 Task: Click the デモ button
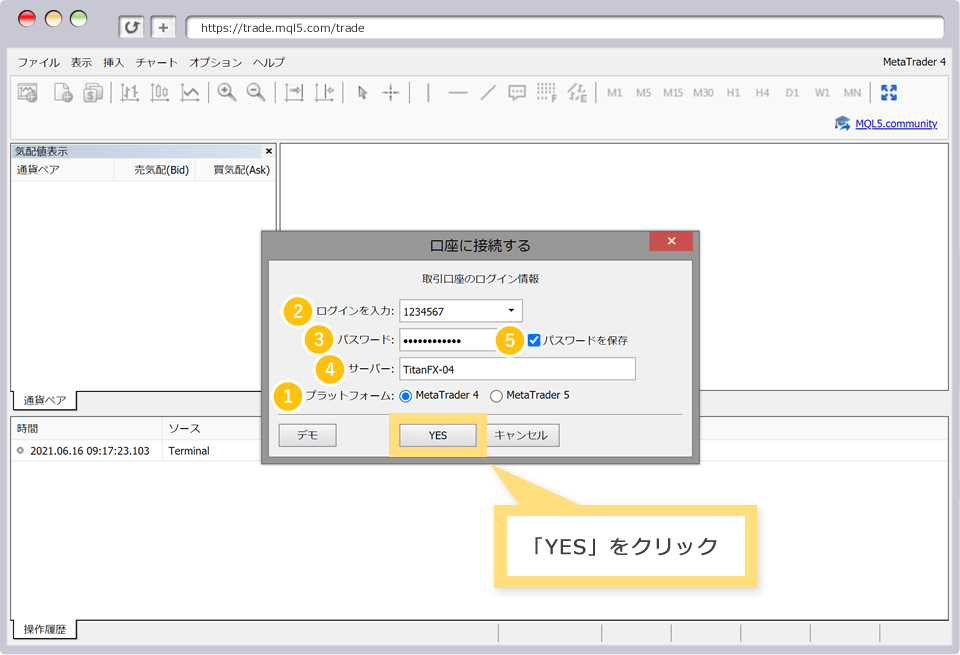pyautogui.click(x=307, y=435)
